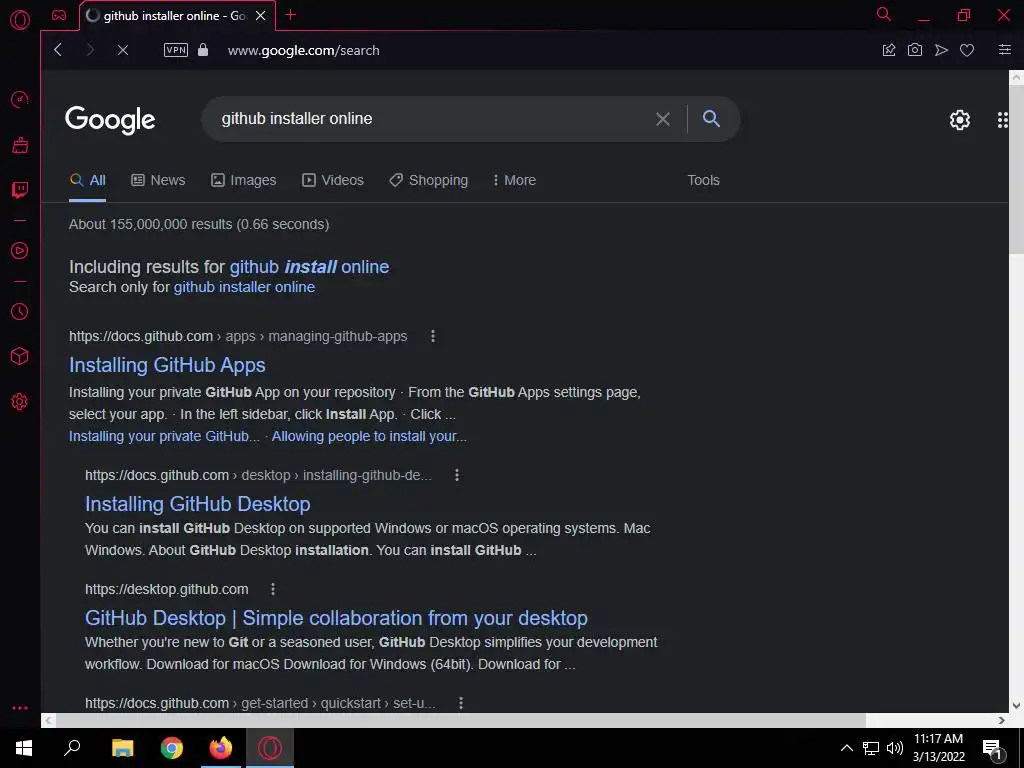Open 'Allowing people to install your...' sublink

tap(369, 436)
